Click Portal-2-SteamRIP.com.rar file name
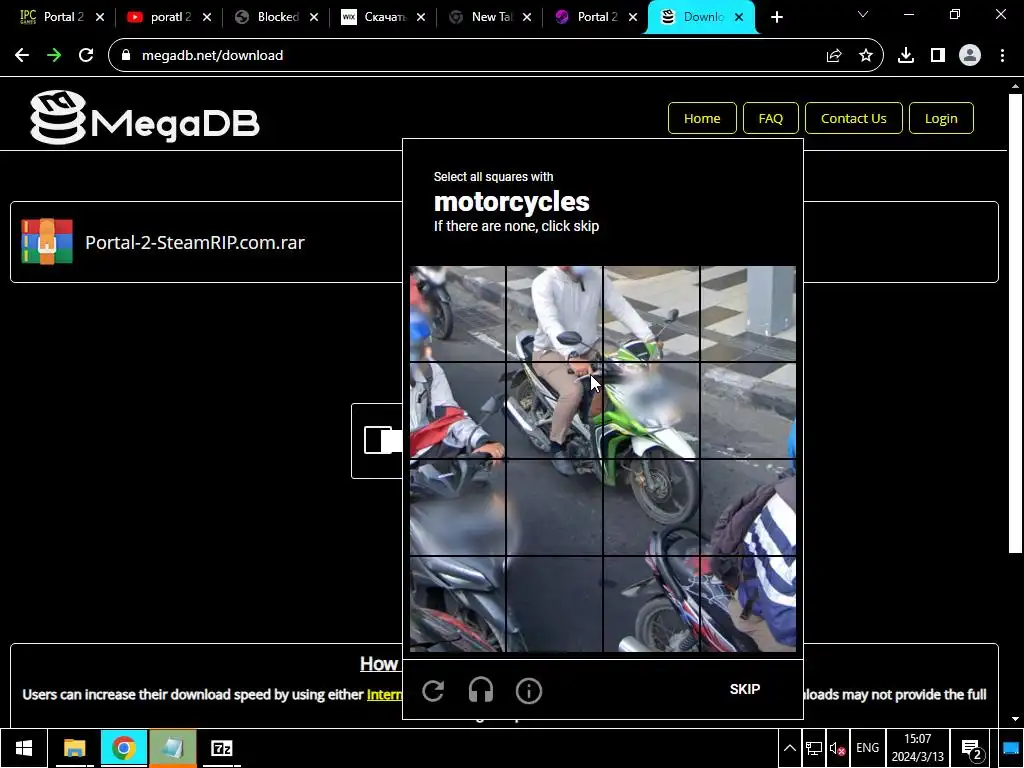The height and width of the screenshot is (768, 1024). (x=195, y=242)
